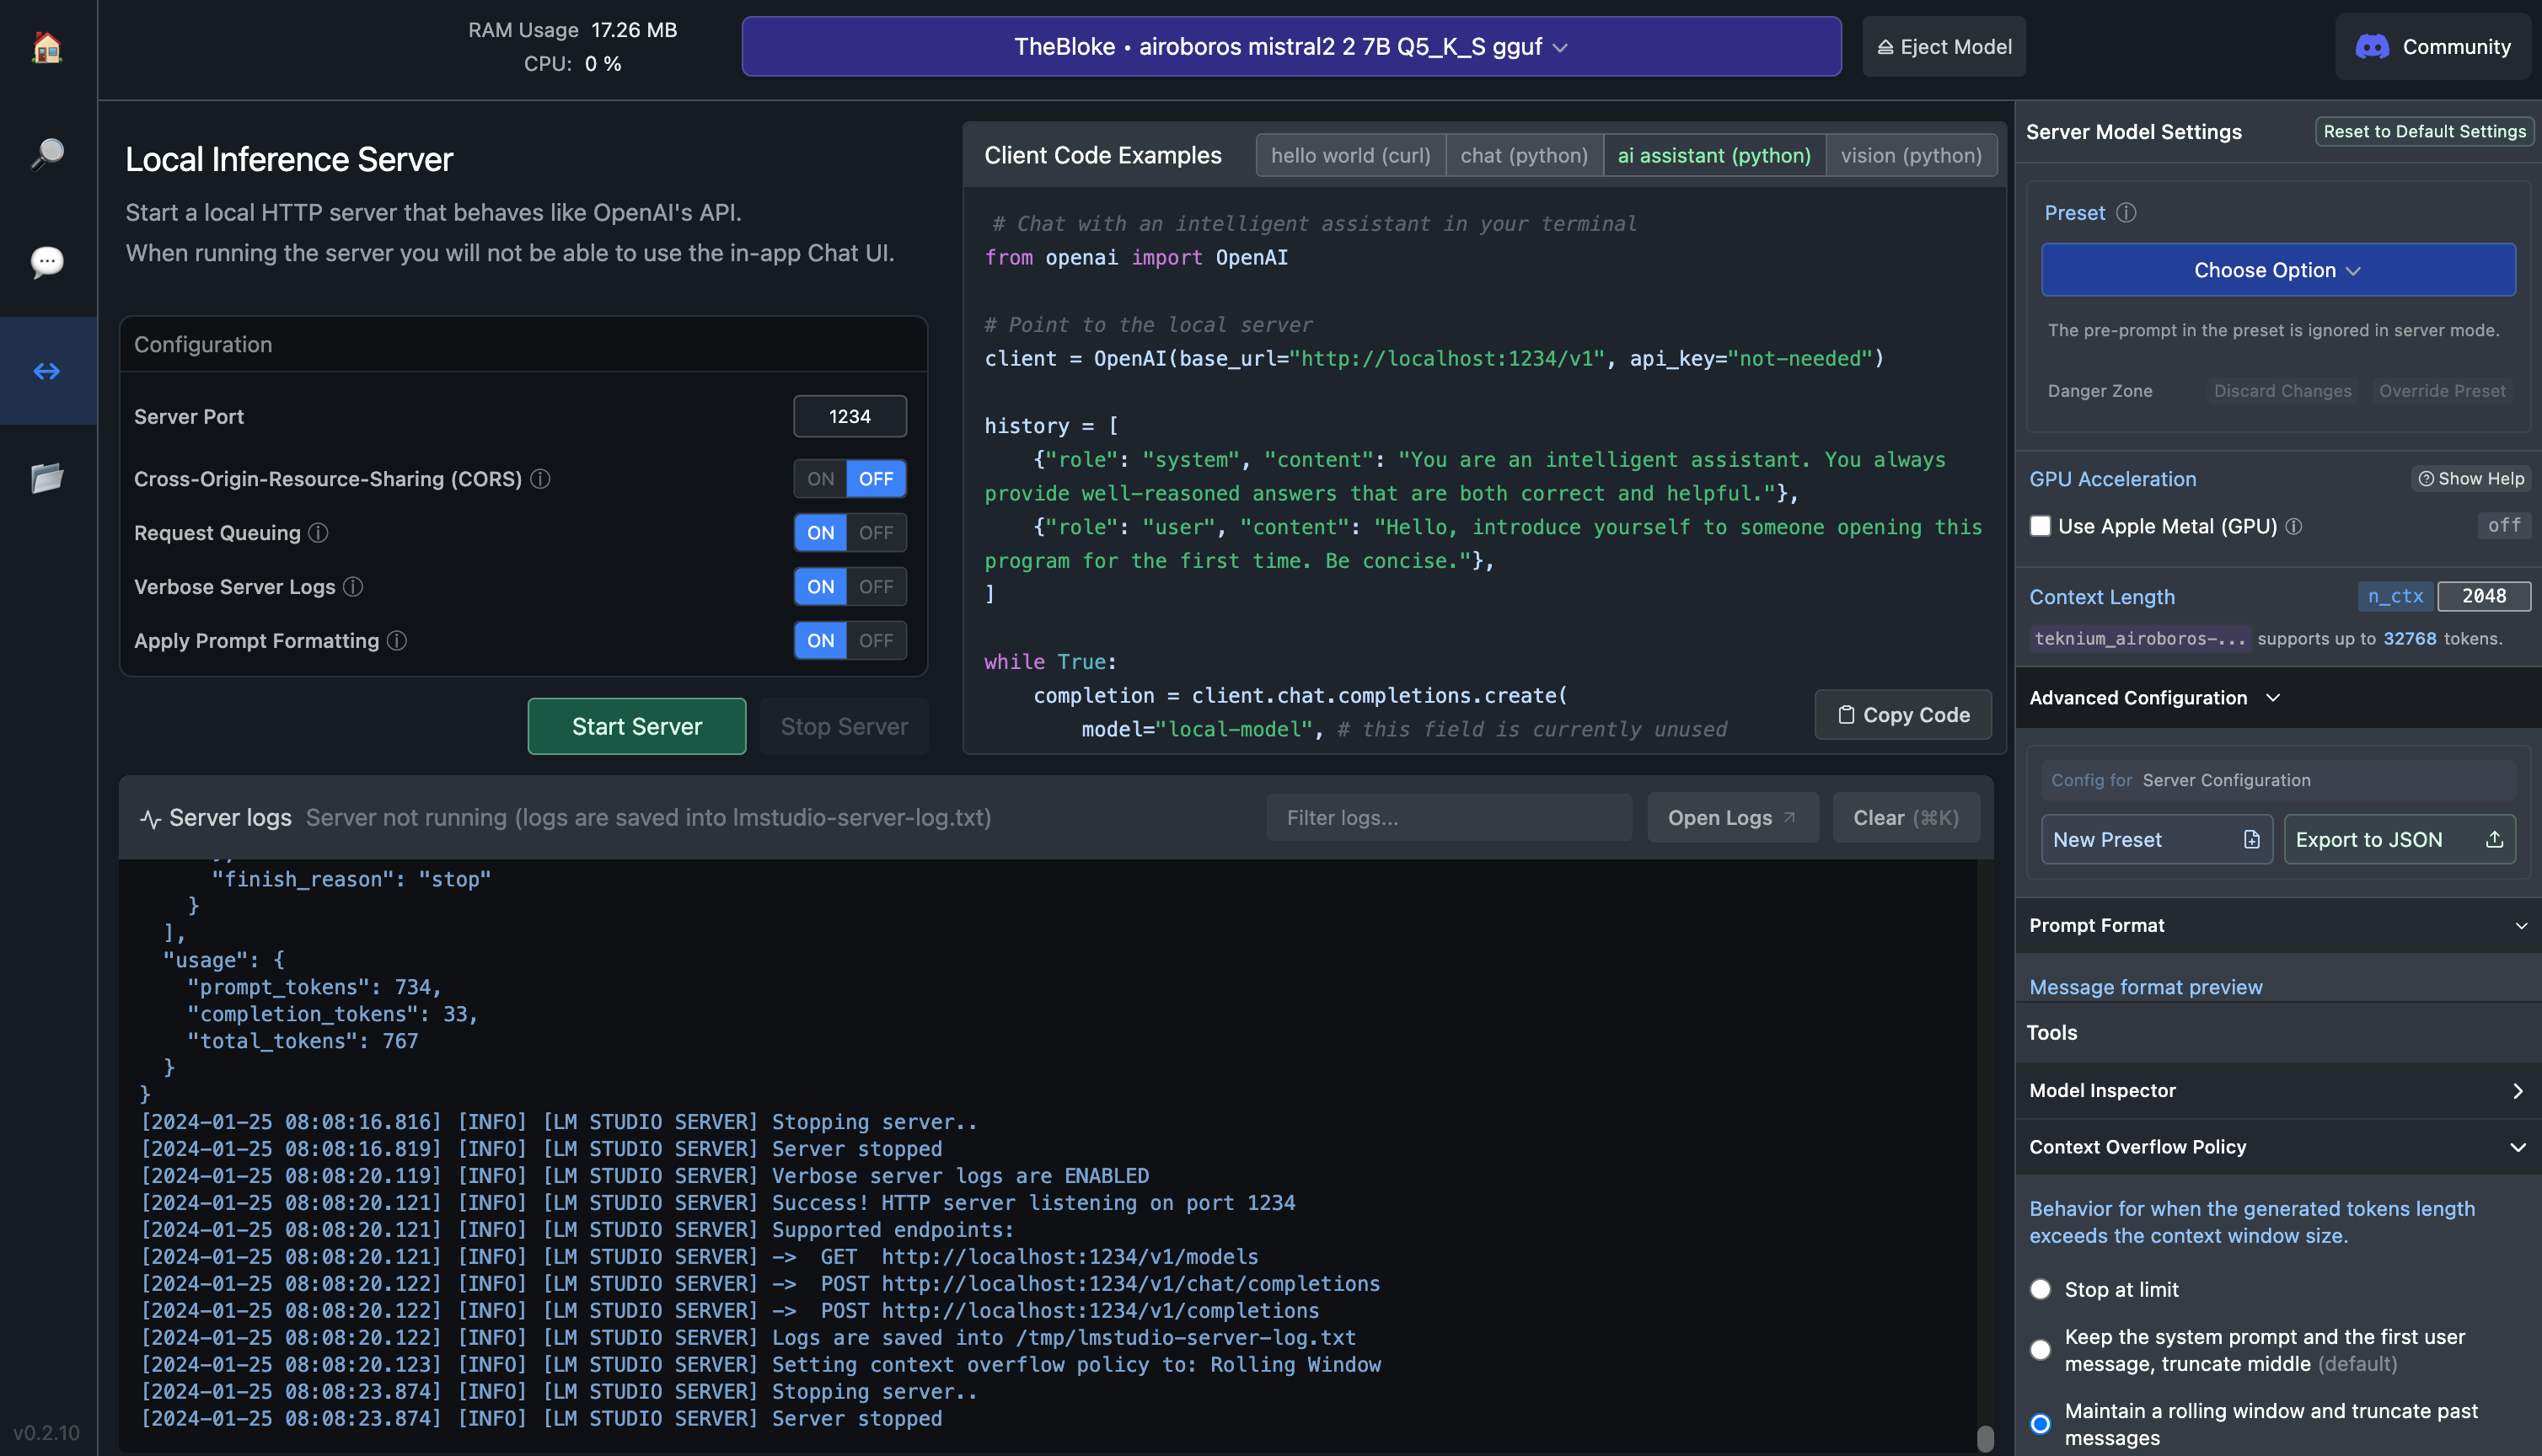Select the Stop at limit option

point(2040,1290)
